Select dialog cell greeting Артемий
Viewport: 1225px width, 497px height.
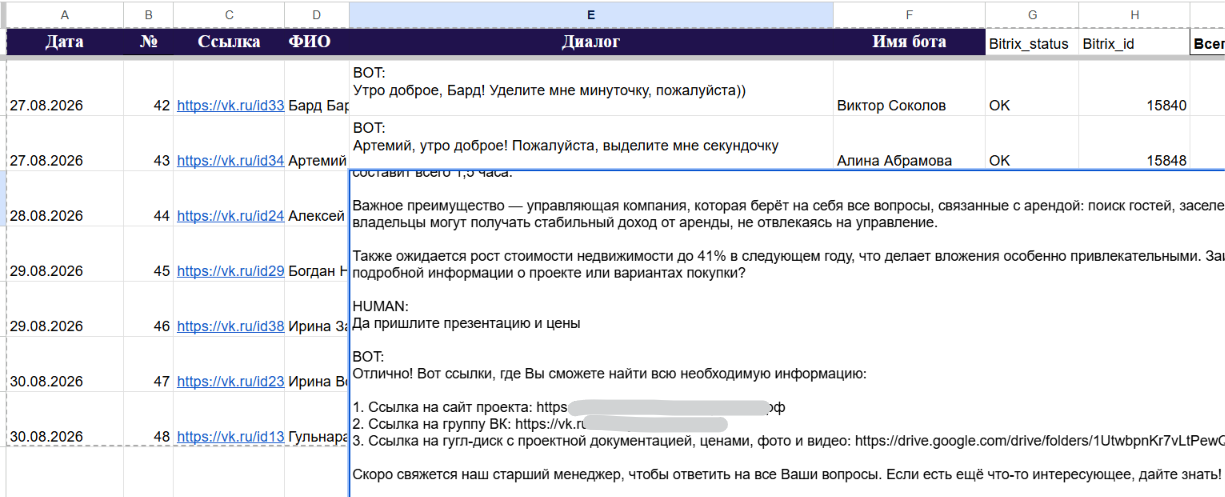591,143
